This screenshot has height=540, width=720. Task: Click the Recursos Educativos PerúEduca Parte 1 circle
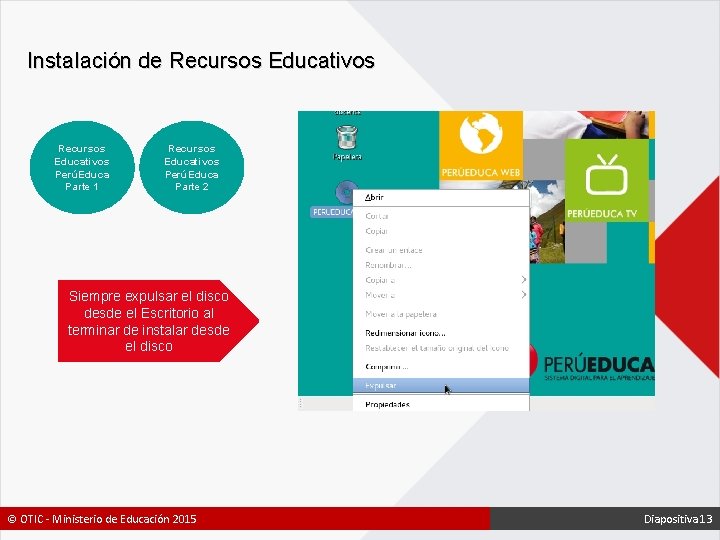coord(82,167)
